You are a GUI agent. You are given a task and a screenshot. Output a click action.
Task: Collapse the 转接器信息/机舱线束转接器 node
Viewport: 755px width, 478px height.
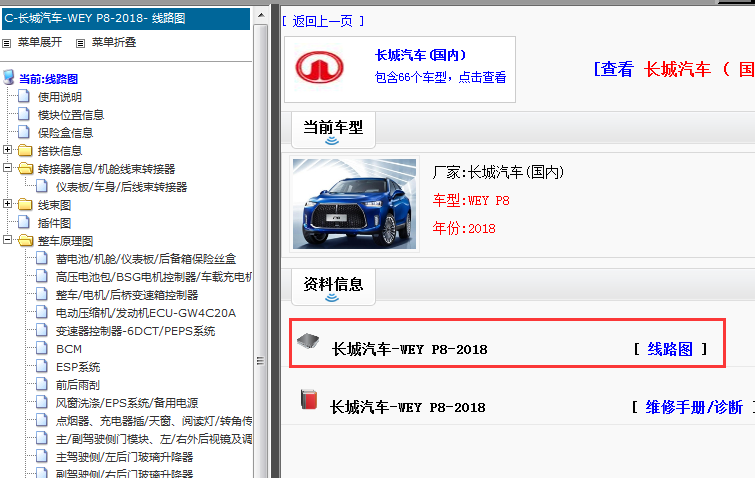7,168
